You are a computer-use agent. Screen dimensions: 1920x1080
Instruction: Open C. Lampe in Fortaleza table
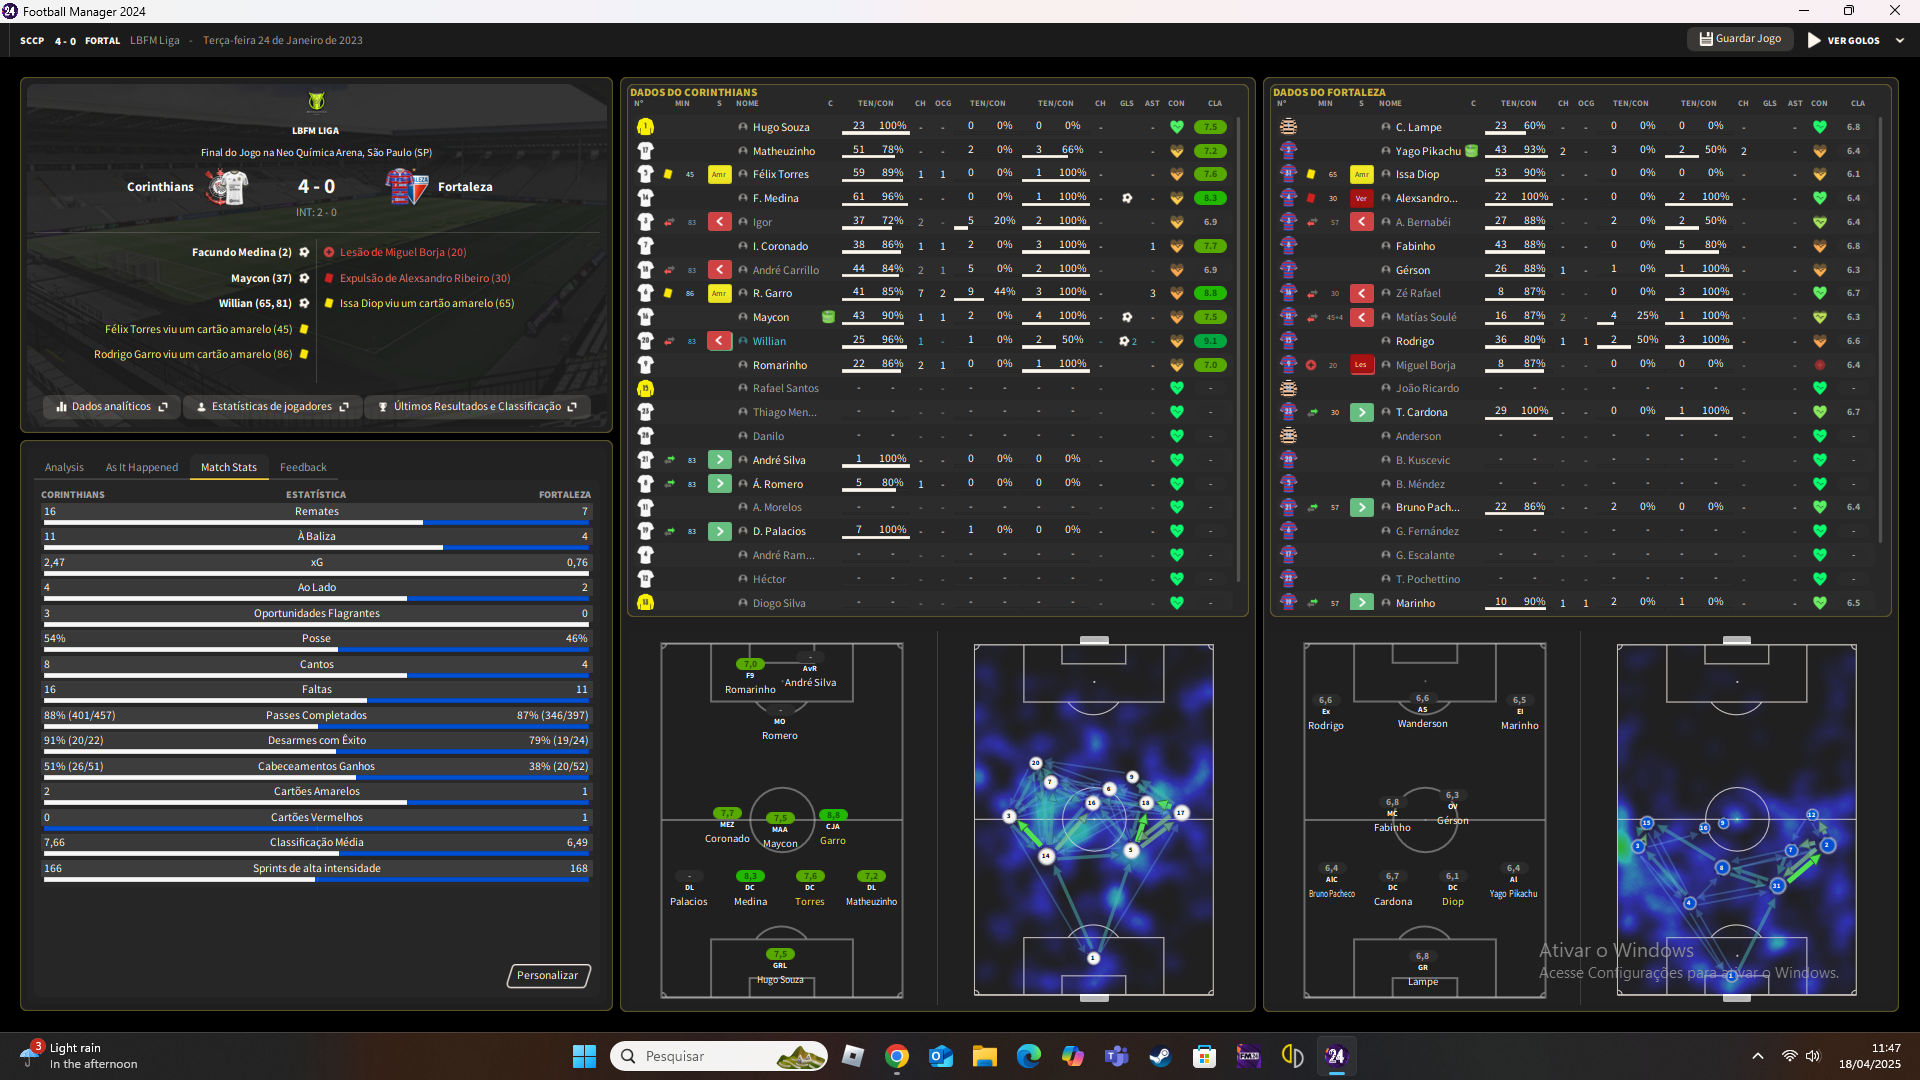tap(1418, 127)
